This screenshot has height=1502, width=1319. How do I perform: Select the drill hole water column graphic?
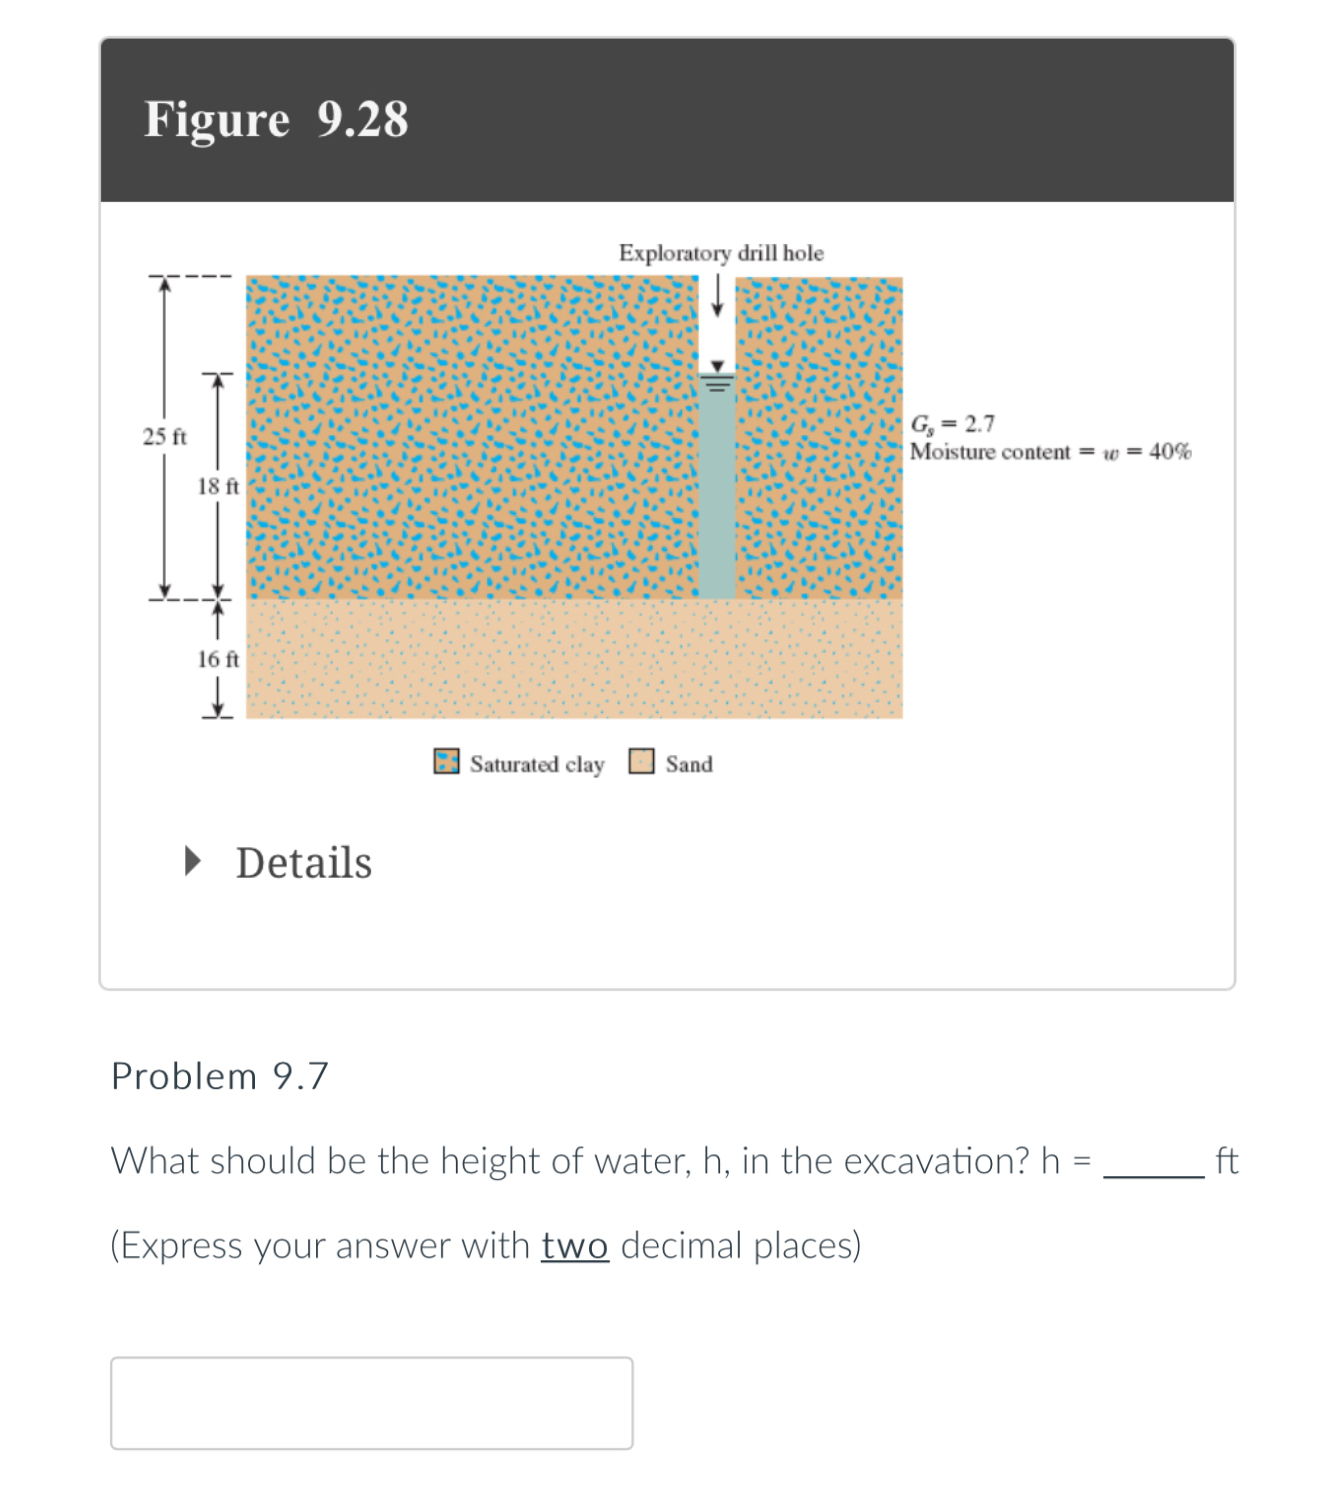[x=716, y=490]
